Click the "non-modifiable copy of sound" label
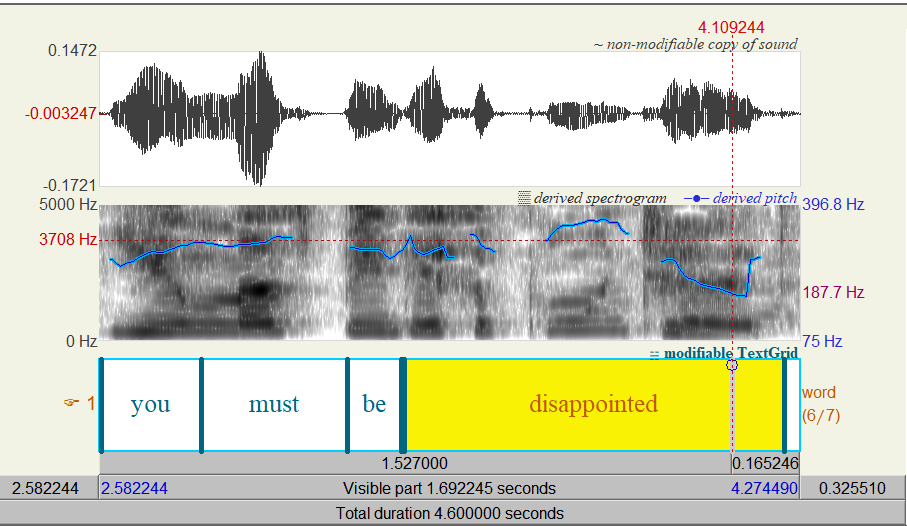 click(695, 45)
